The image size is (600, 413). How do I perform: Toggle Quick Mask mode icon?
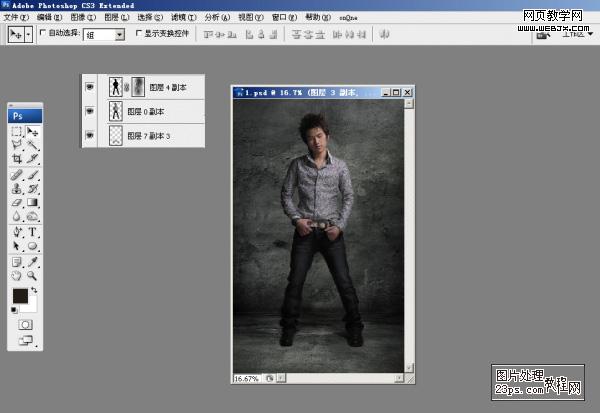tap(25, 325)
